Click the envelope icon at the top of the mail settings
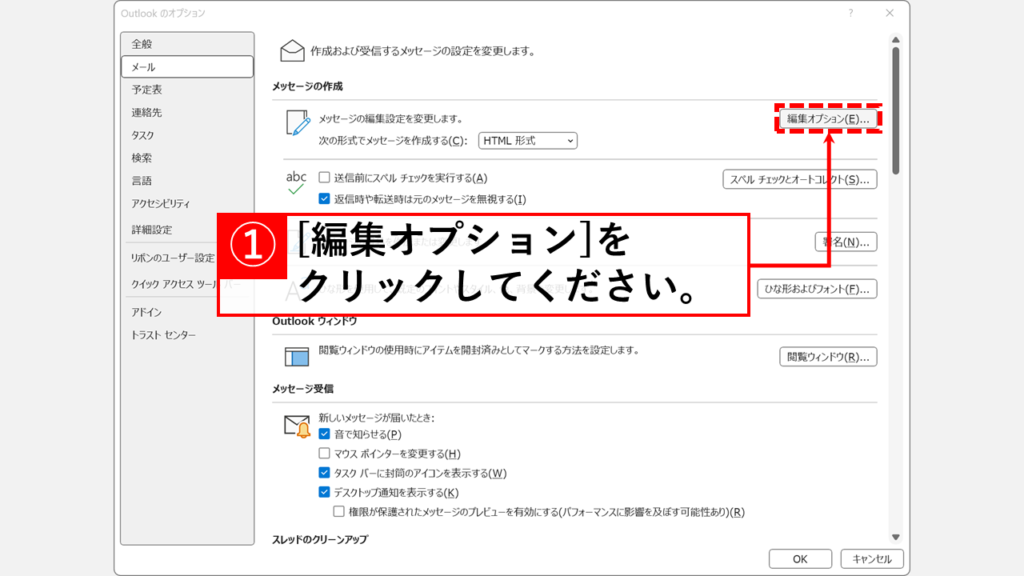 tap(292, 51)
